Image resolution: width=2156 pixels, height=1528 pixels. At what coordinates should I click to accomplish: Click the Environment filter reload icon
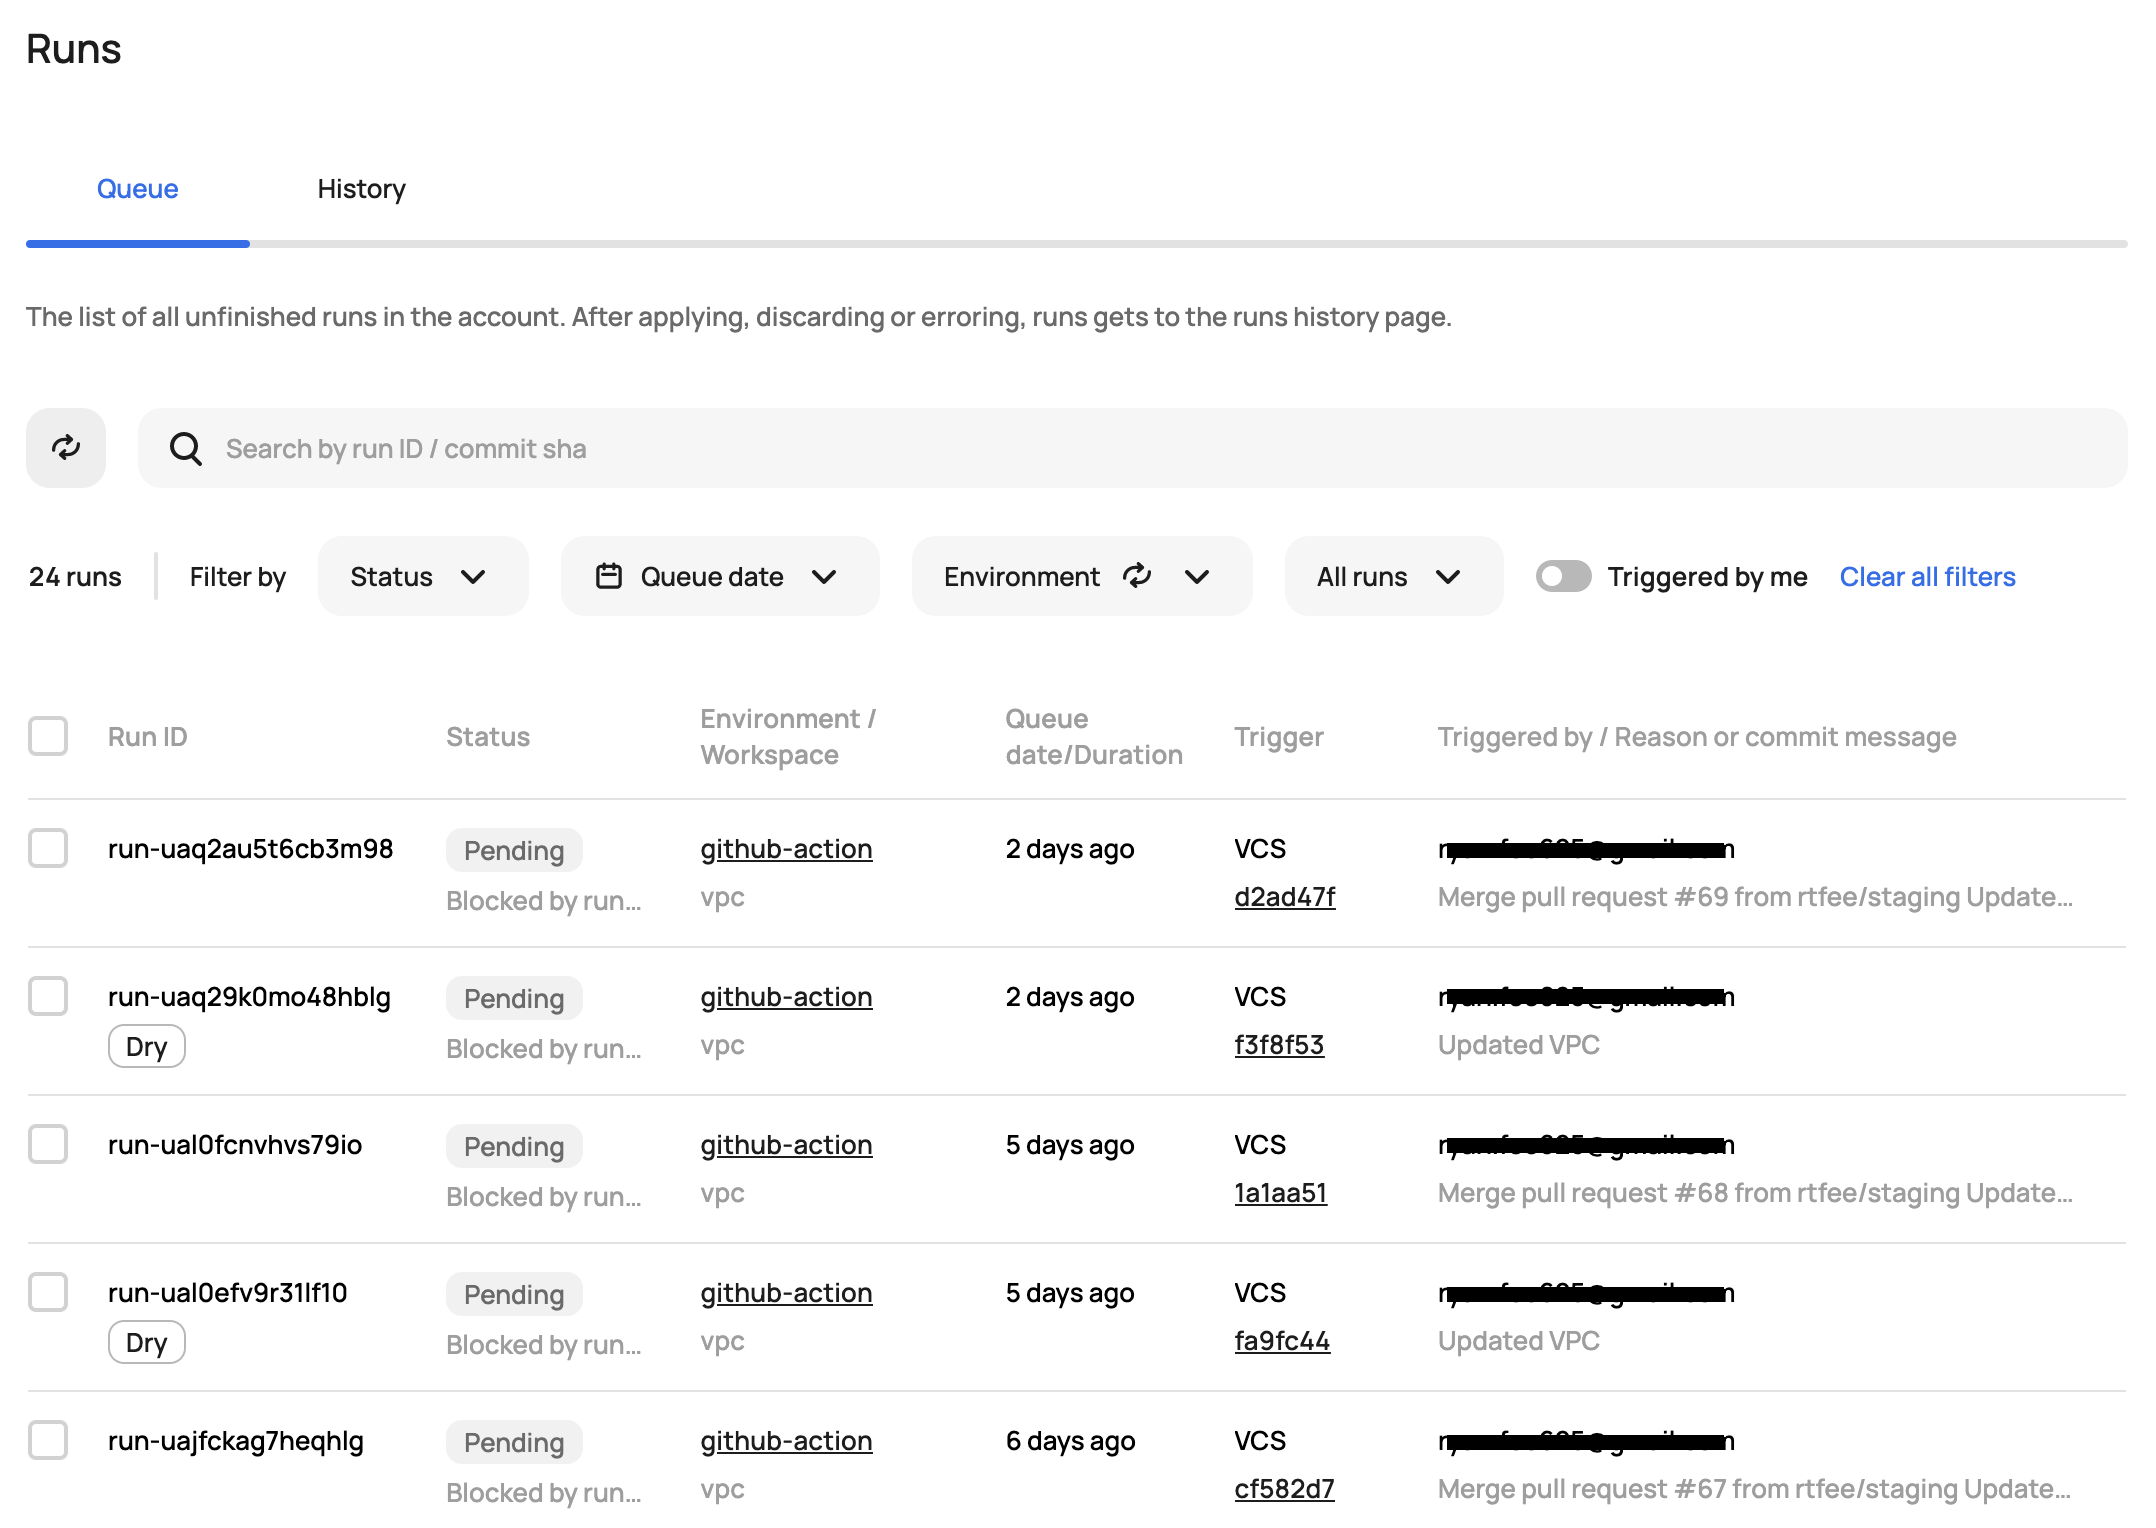[x=1137, y=576]
